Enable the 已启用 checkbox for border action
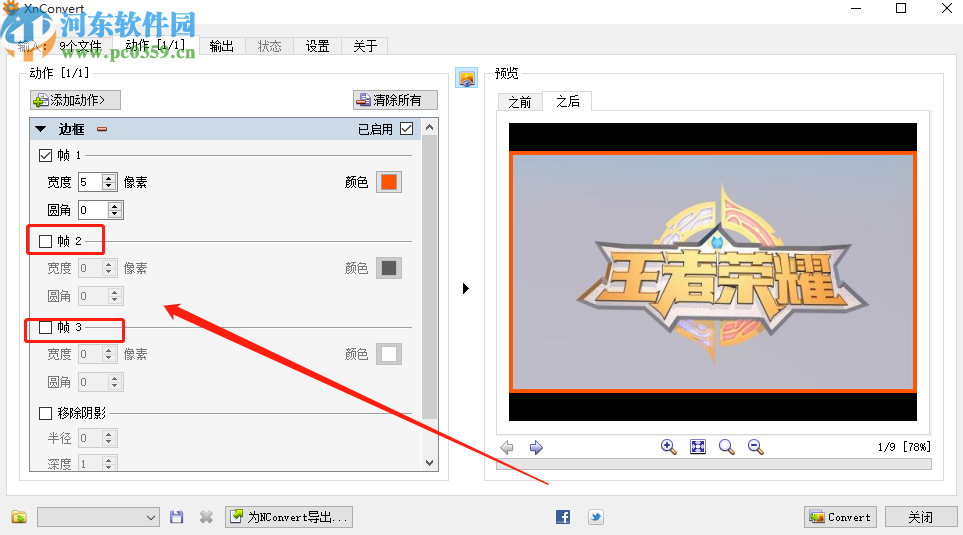Screen dimensions: 963x535 point(407,129)
